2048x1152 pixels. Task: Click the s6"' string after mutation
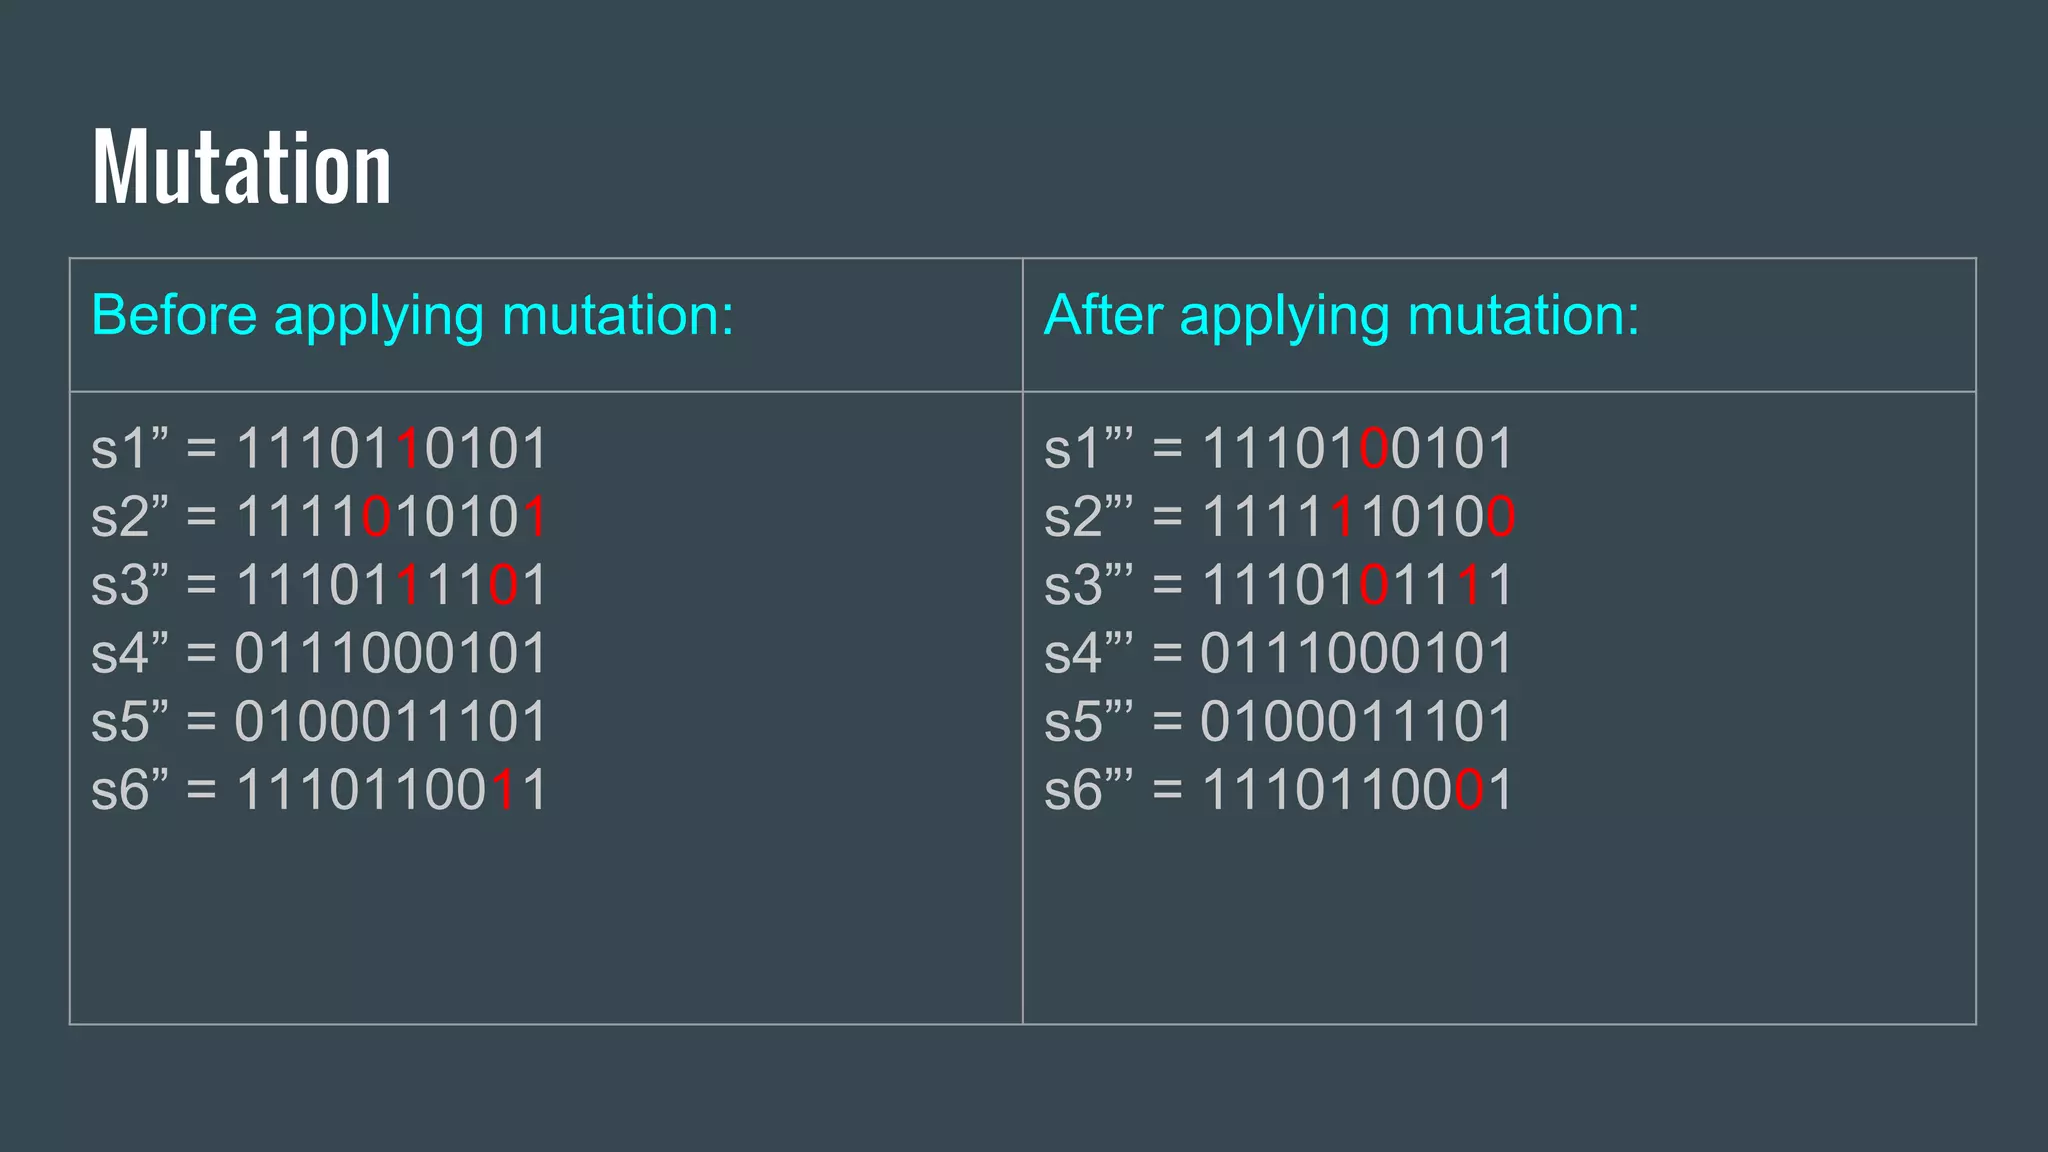pos(1279,790)
